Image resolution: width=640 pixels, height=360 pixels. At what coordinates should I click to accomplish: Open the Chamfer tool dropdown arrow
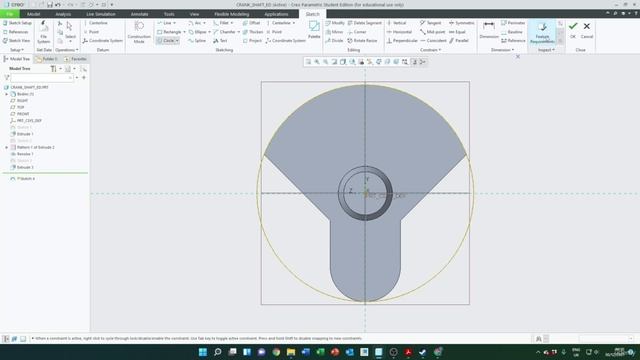[x=238, y=32]
